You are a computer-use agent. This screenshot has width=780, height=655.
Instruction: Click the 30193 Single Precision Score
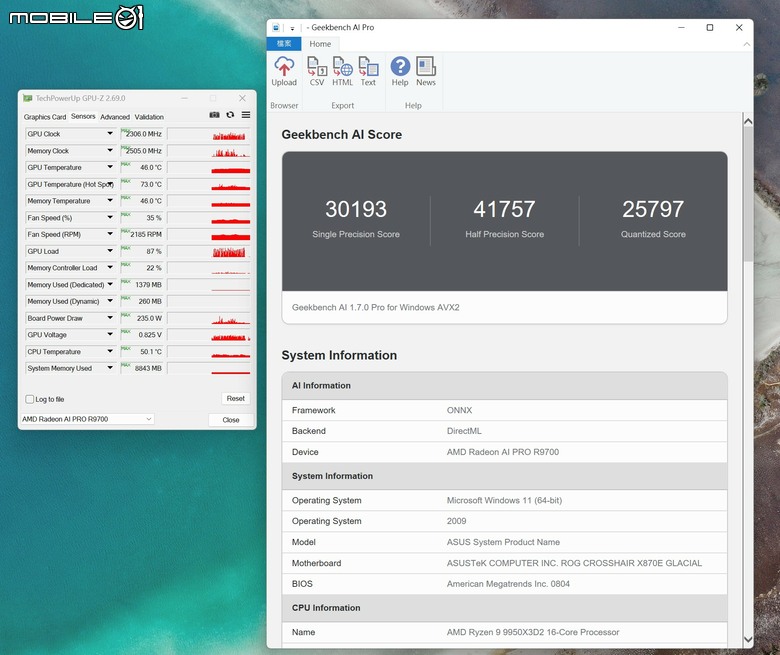(356, 209)
